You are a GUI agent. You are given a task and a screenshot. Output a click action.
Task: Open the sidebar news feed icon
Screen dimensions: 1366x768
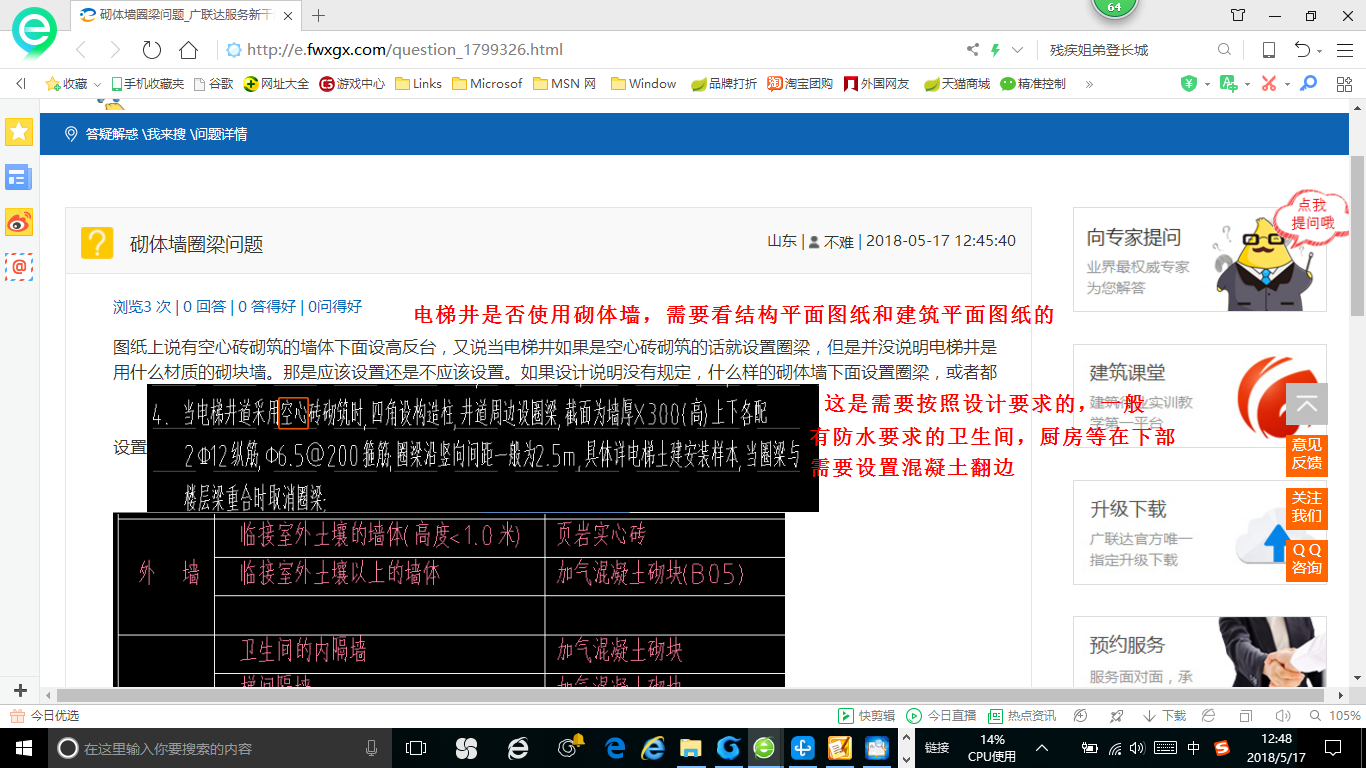(19, 177)
